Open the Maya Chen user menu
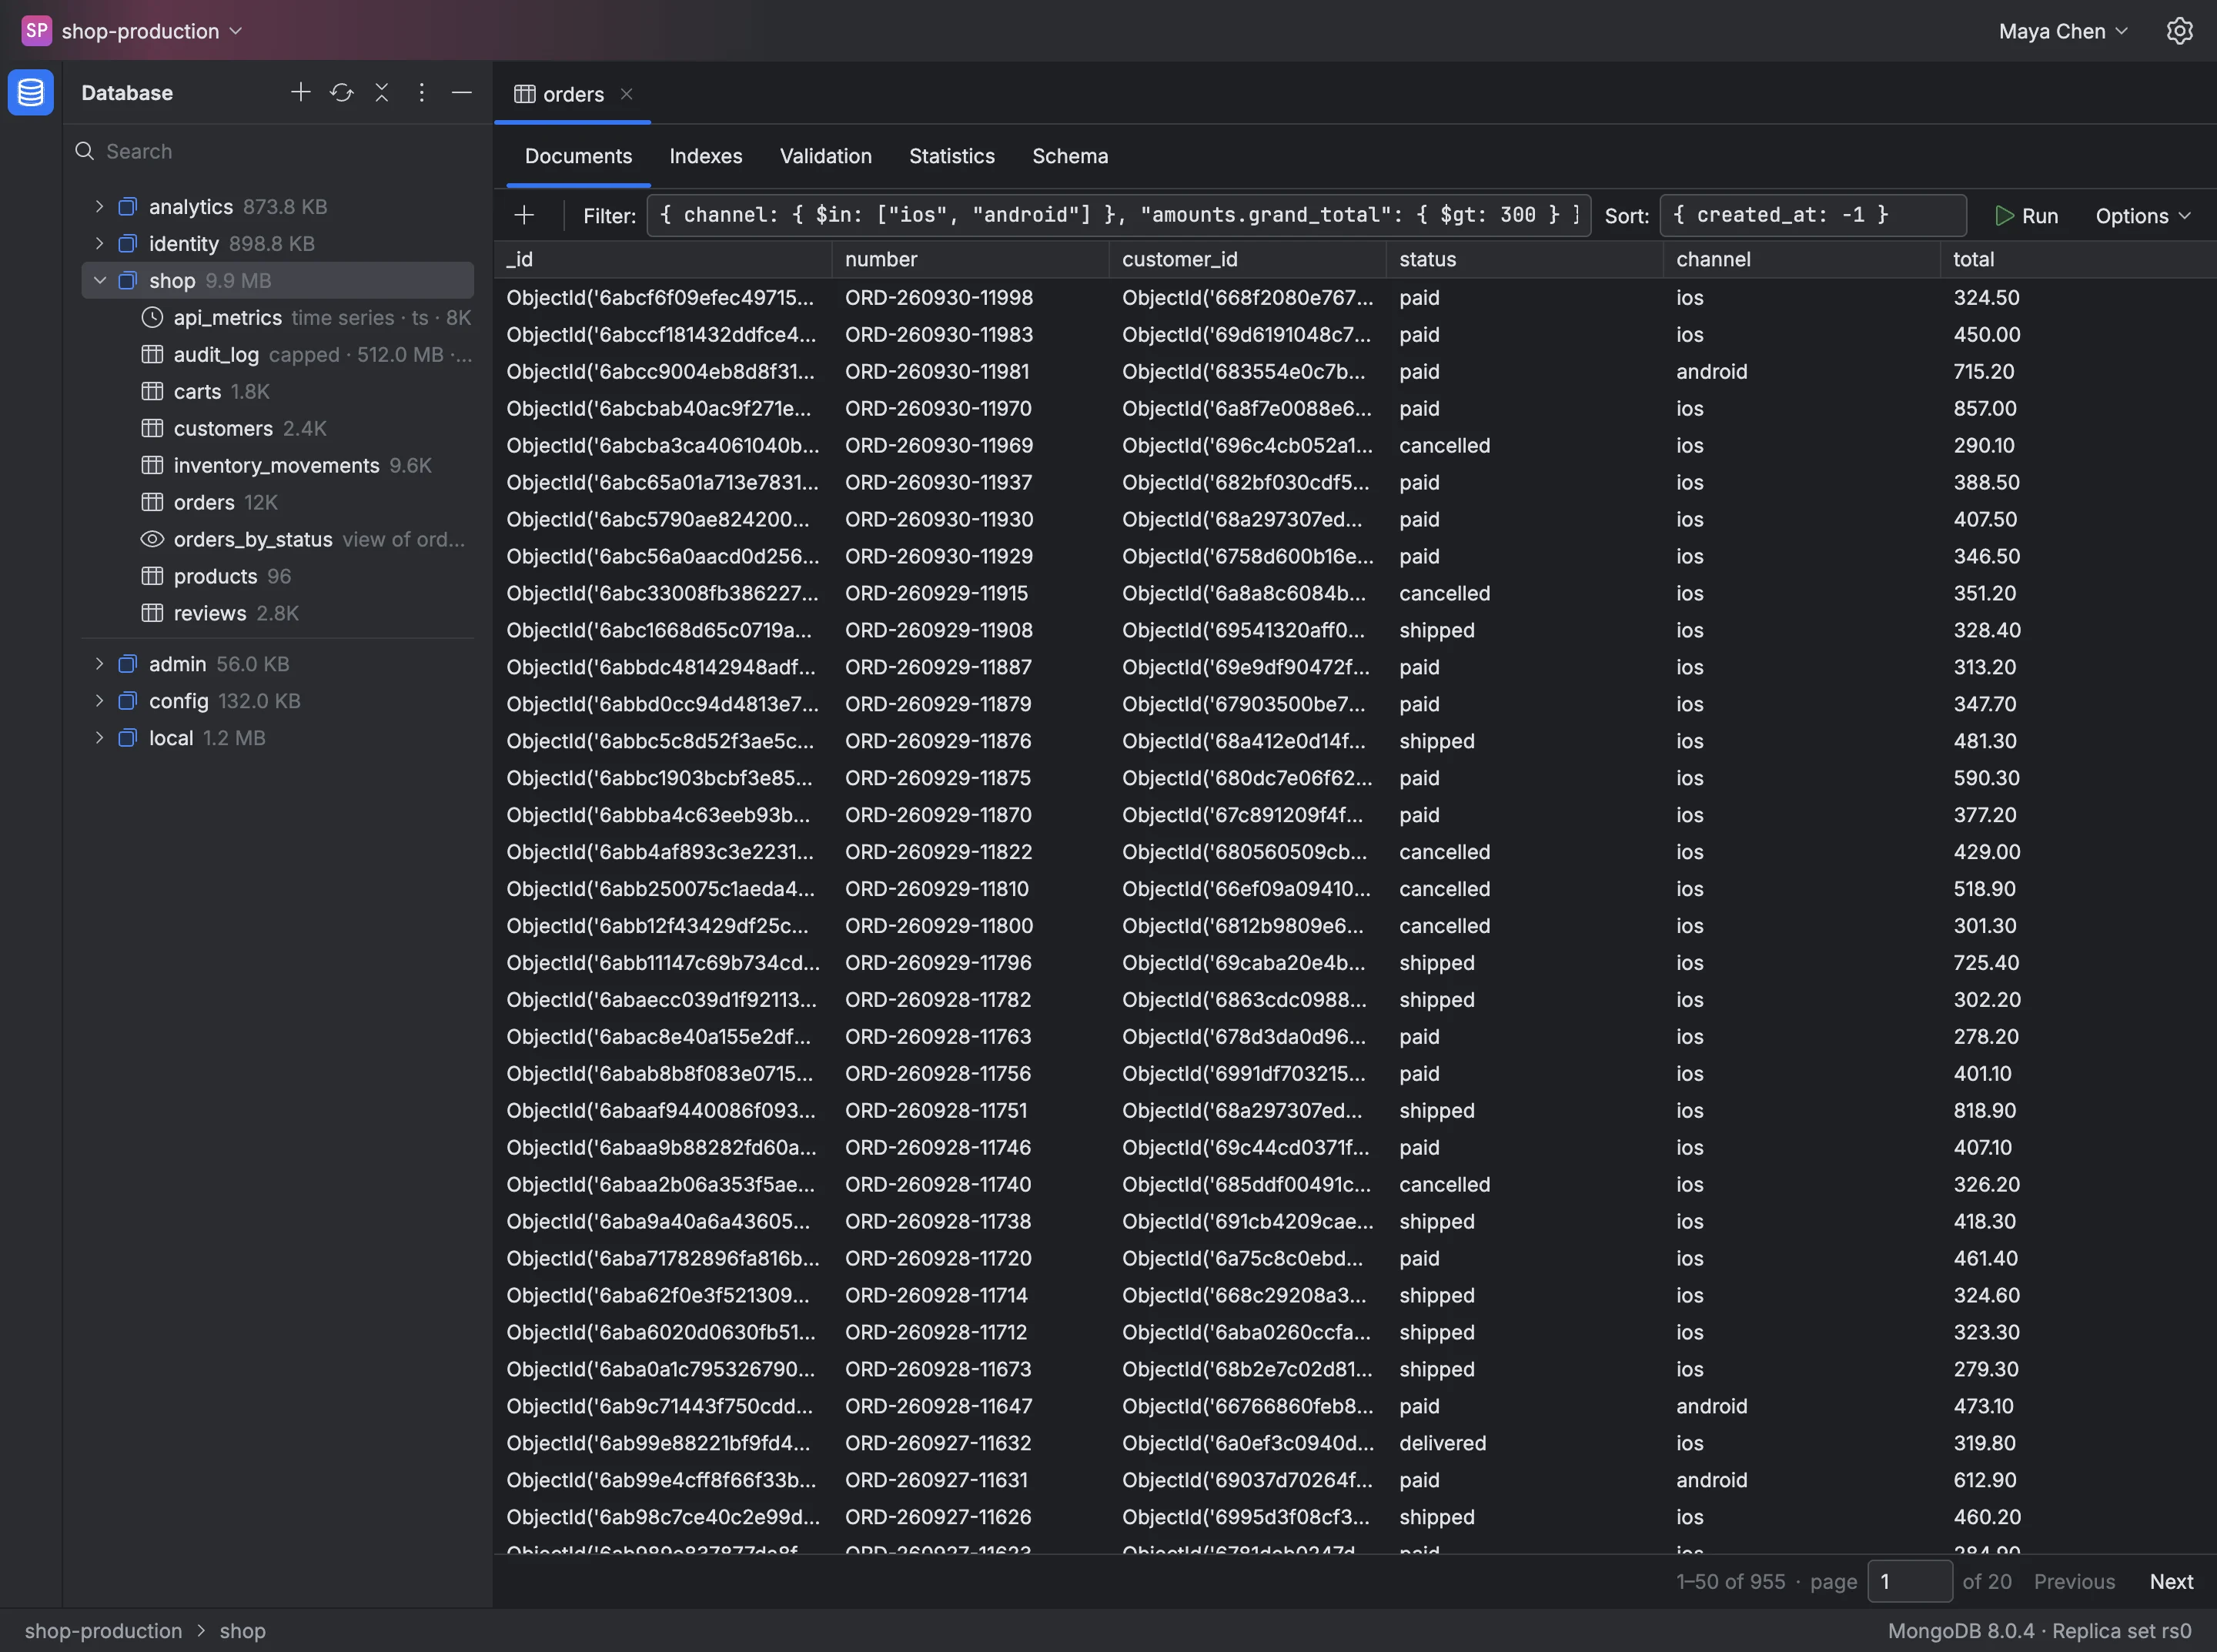The width and height of the screenshot is (2217, 1652). [2063, 31]
